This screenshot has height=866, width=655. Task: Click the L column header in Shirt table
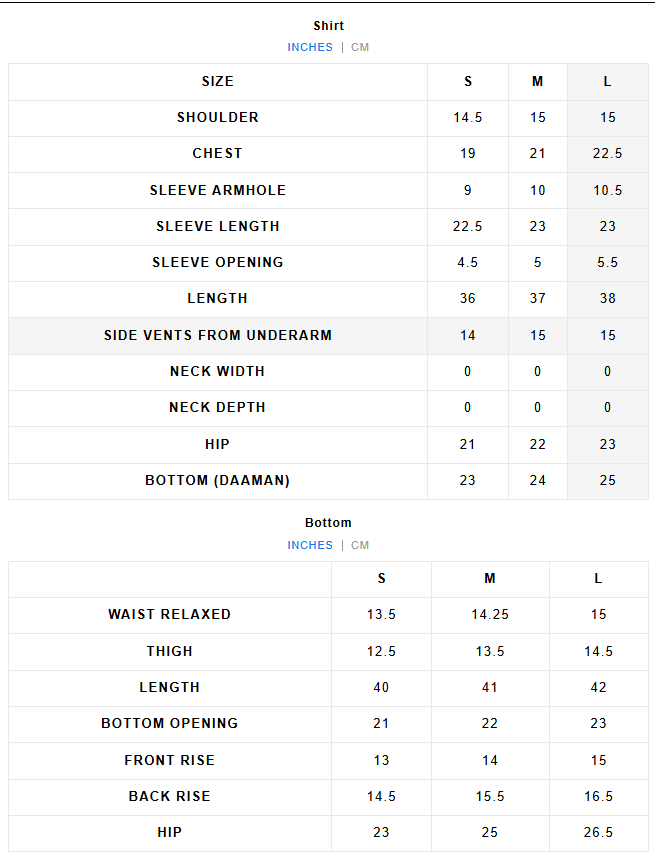click(x=607, y=81)
